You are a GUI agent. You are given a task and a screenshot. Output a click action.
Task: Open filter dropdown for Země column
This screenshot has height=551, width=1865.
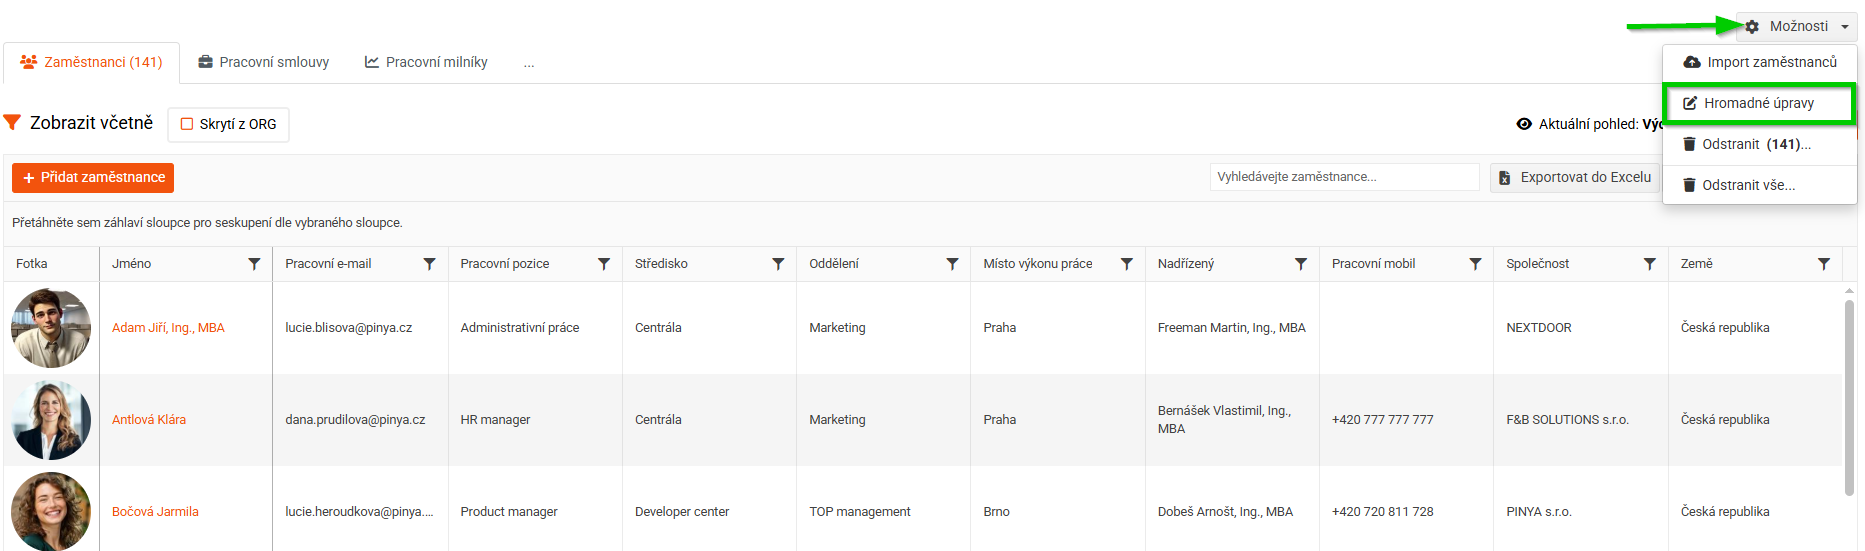[1824, 264]
